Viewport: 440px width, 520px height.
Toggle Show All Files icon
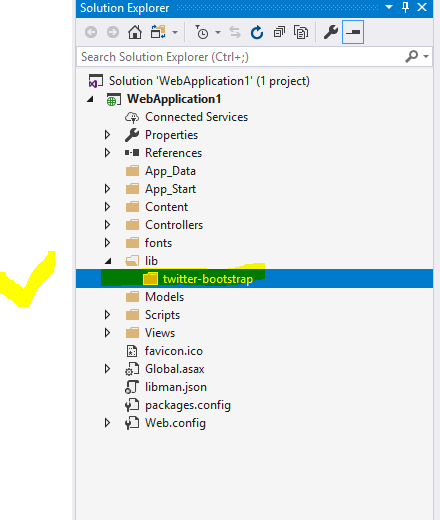(301, 32)
